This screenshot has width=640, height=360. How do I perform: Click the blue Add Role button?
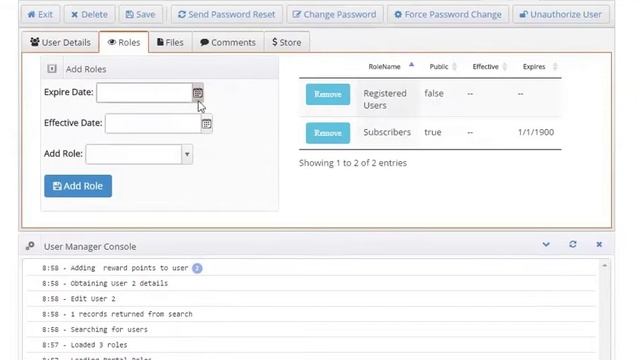click(78, 186)
